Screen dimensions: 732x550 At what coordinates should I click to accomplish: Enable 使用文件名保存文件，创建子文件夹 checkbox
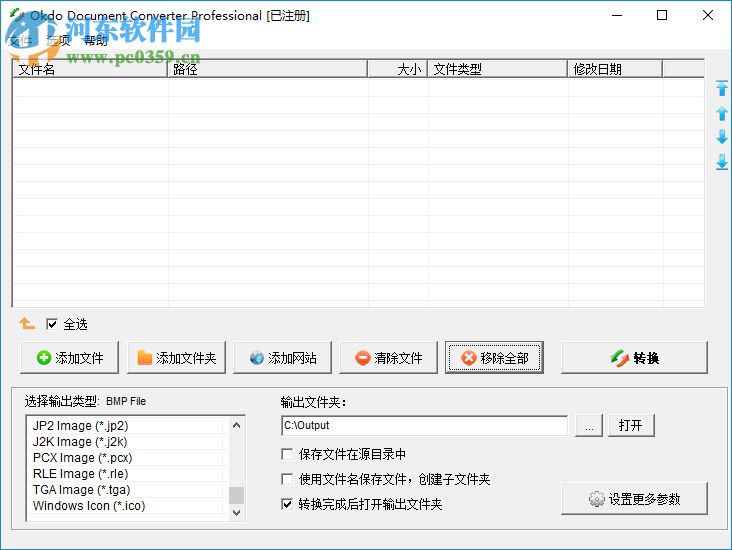coord(287,479)
